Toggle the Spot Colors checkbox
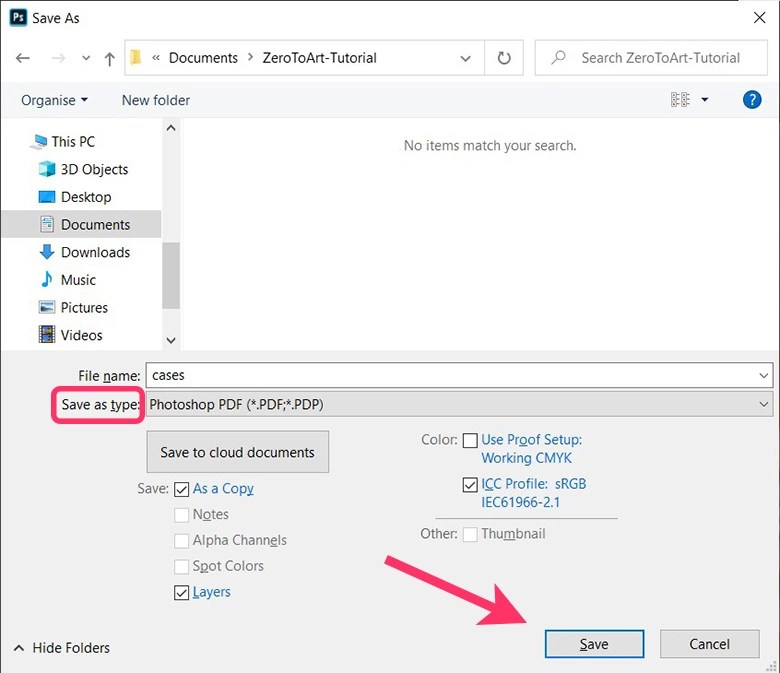780x673 pixels. (x=181, y=566)
